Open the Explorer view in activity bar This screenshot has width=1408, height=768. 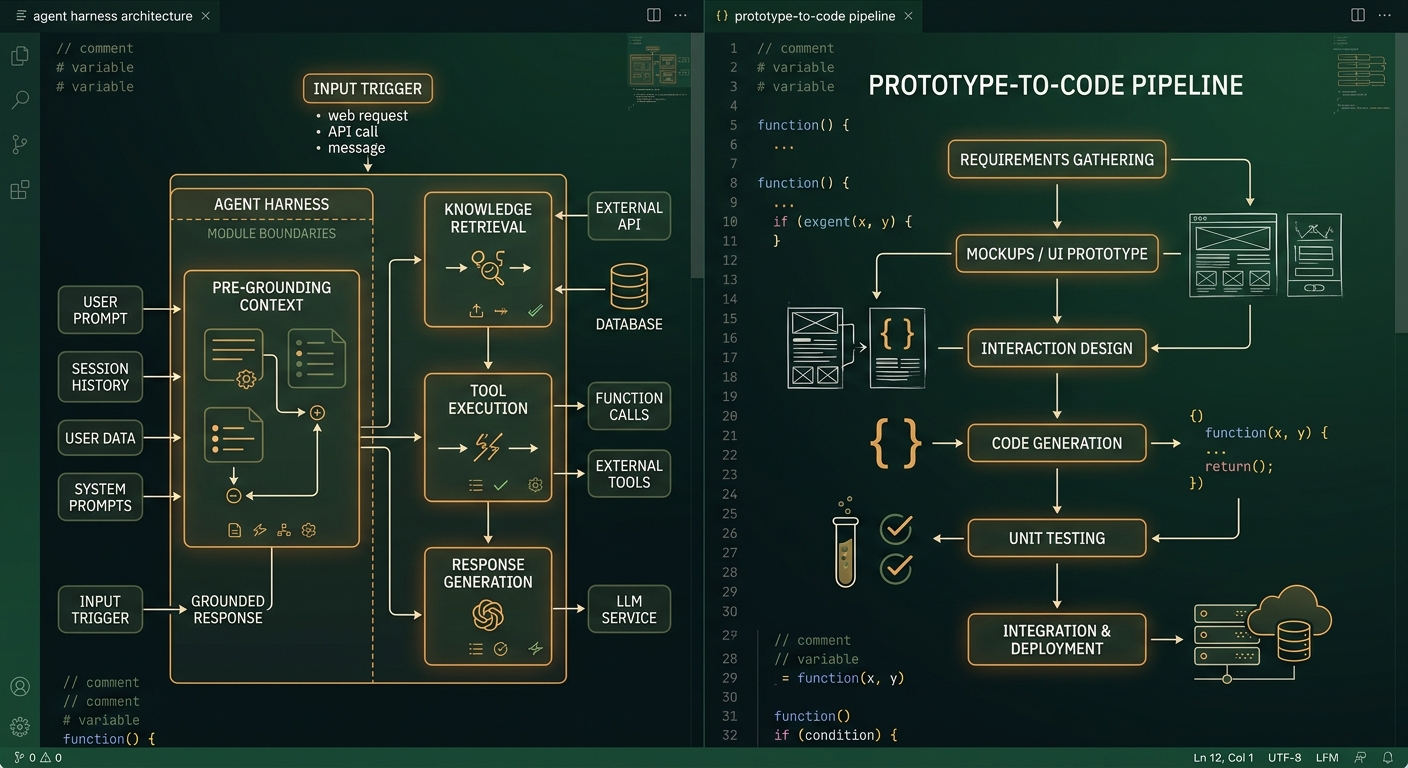(x=19, y=56)
